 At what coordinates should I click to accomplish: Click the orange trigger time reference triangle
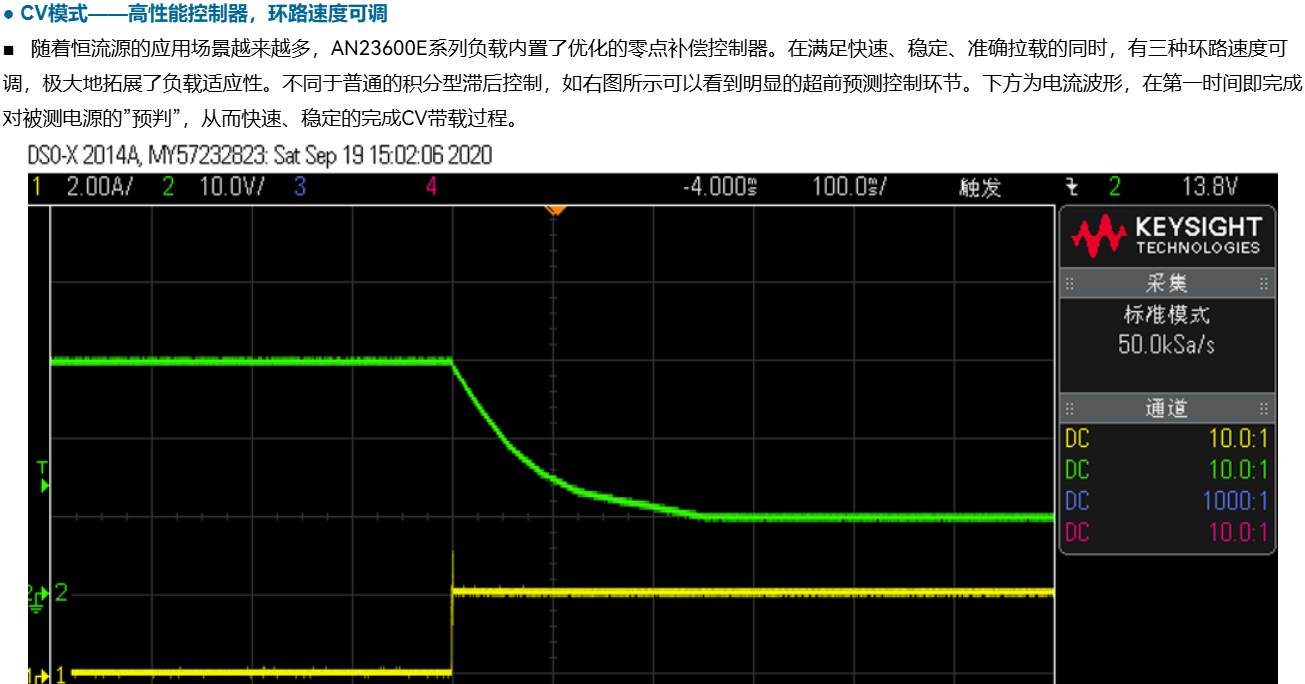(555, 209)
